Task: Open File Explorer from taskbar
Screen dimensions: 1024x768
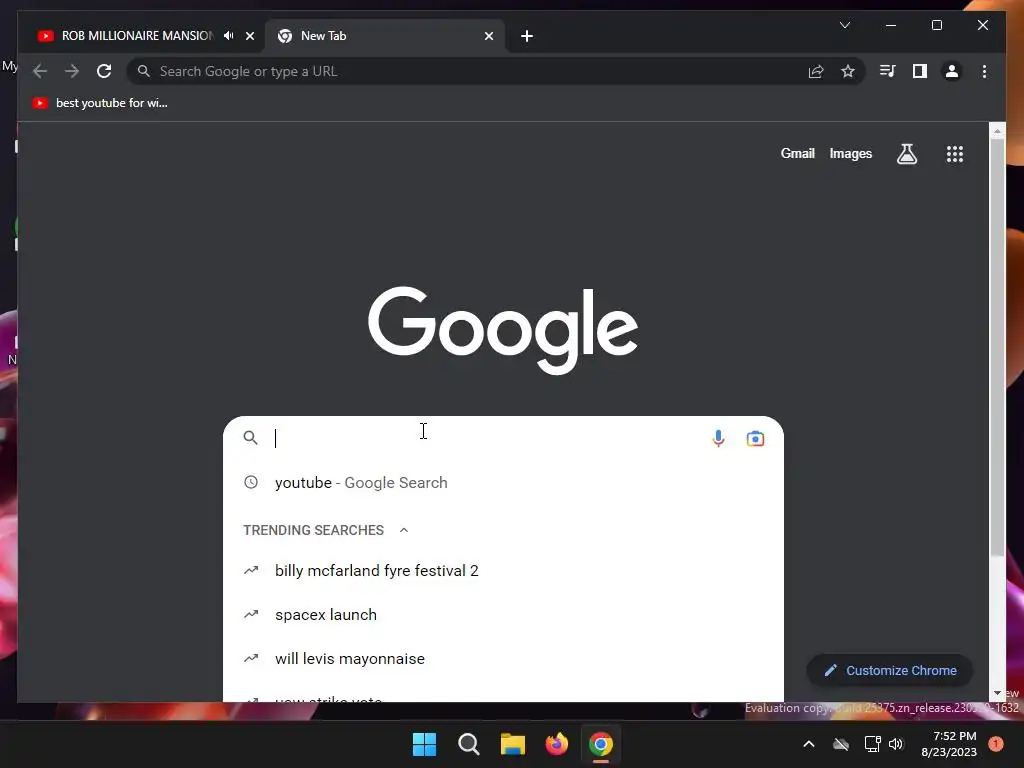Action: coord(513,744)
